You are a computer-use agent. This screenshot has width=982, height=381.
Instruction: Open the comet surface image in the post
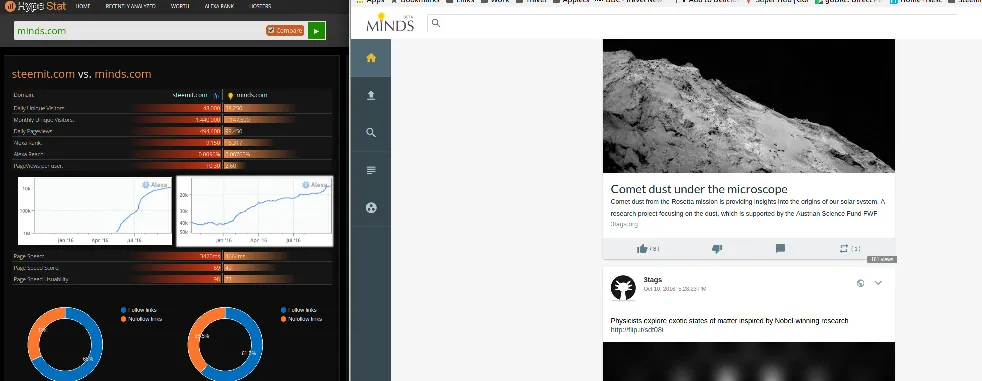(748, 106)
